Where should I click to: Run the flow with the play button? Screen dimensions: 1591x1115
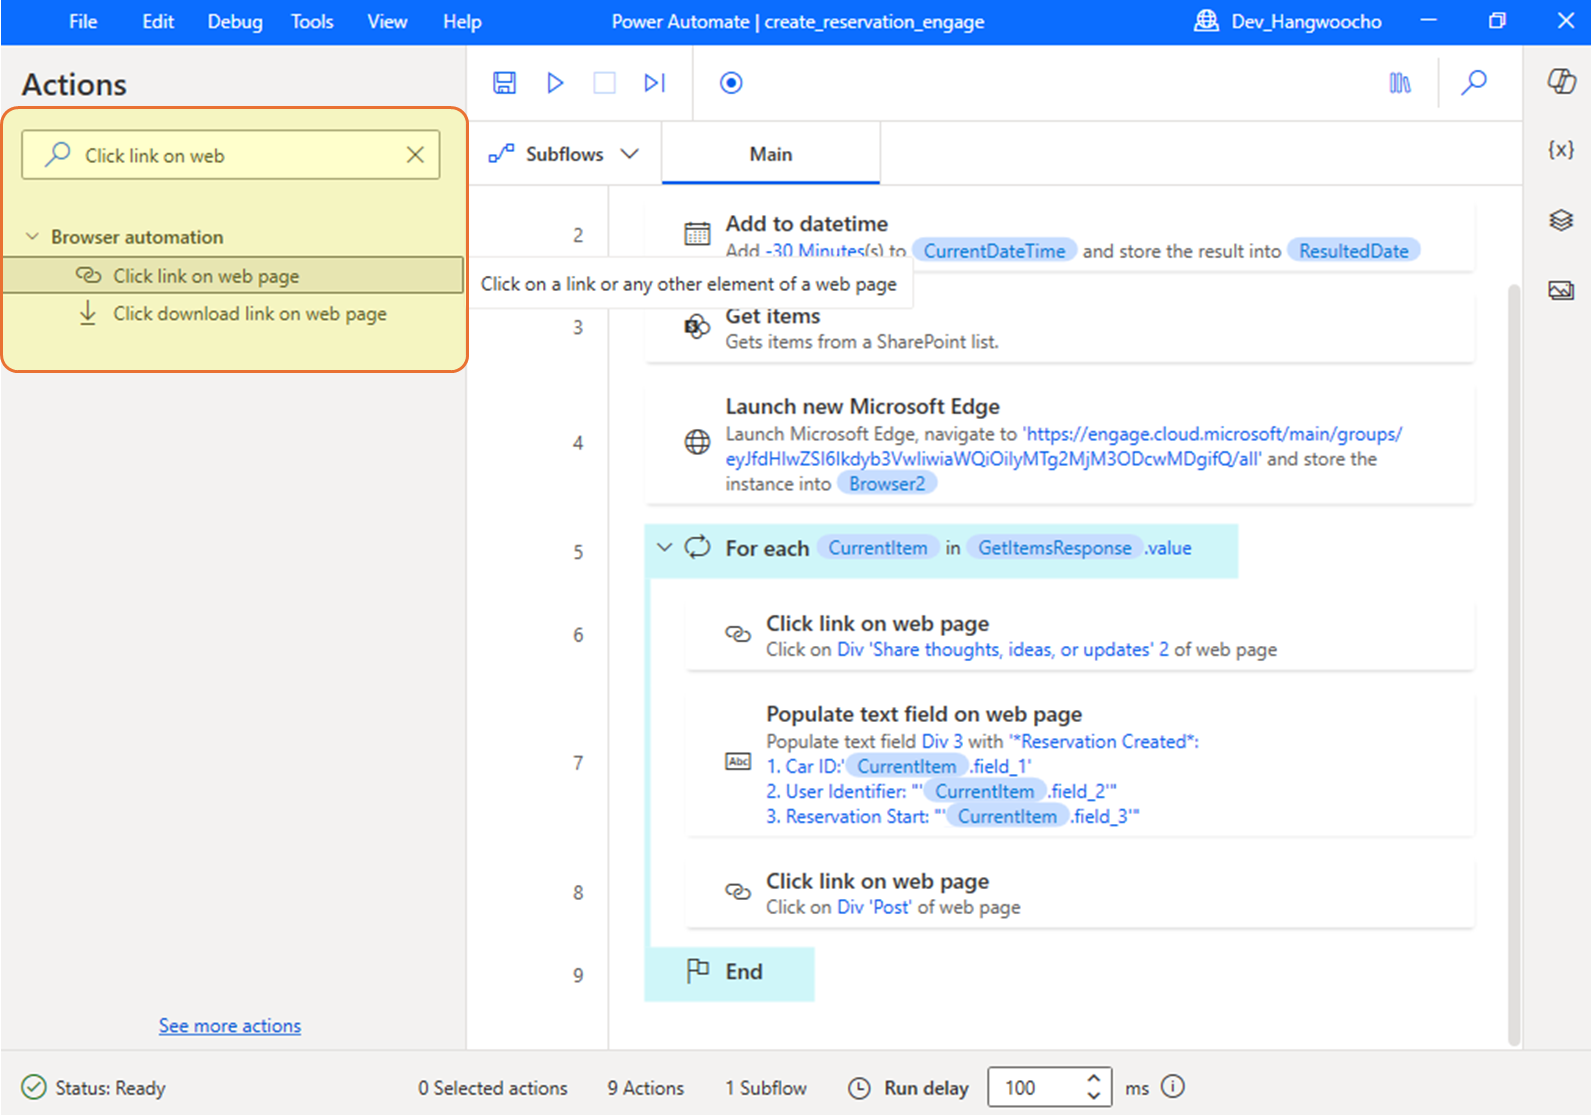[x=555, y=83]
